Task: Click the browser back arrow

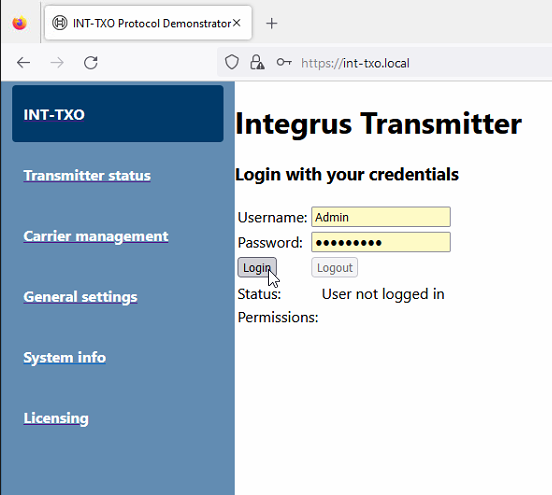Action: click(24, 63)
